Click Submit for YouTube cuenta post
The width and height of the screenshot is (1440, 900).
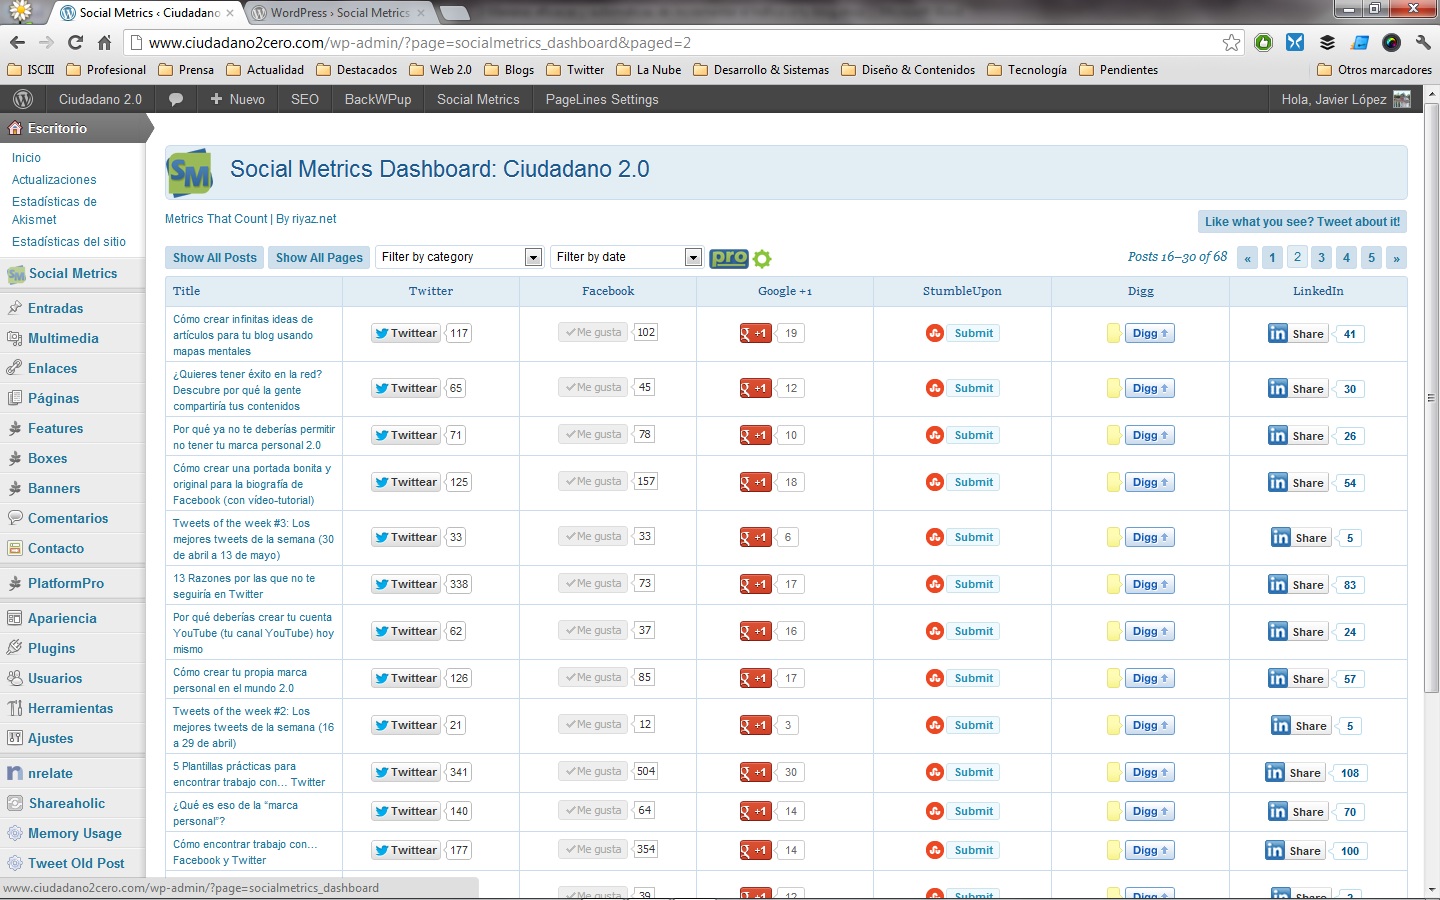pos(973,631)
